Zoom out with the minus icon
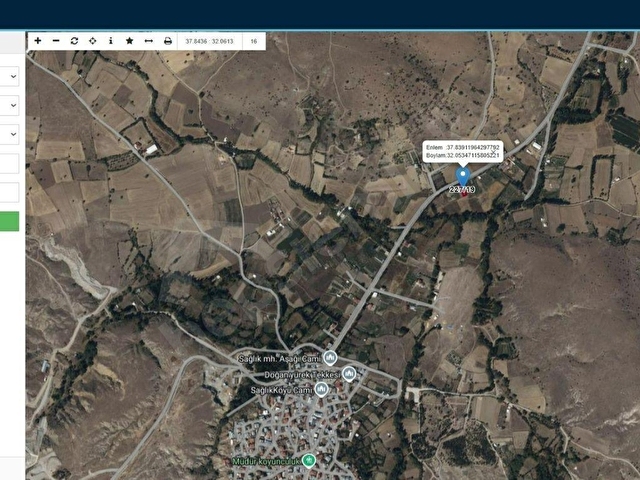640x480 pixels. coord(56,41)
